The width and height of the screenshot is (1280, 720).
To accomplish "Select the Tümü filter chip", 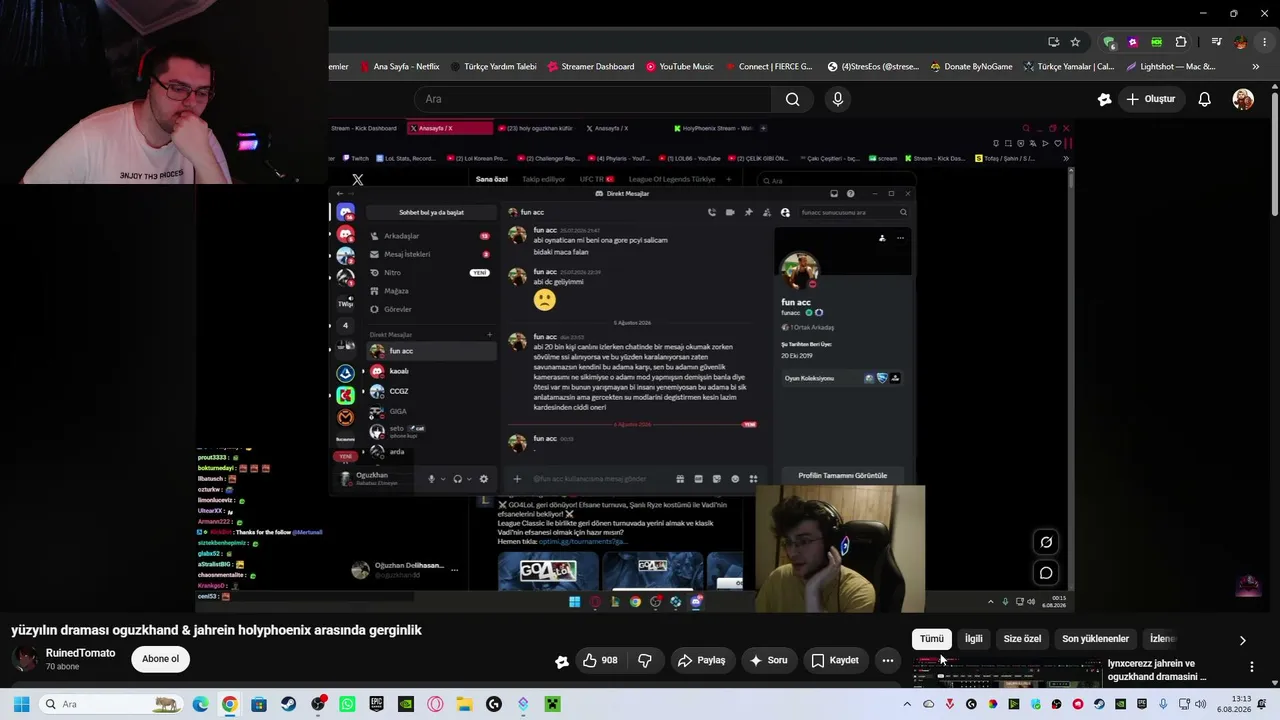I will tap(932, 639).
